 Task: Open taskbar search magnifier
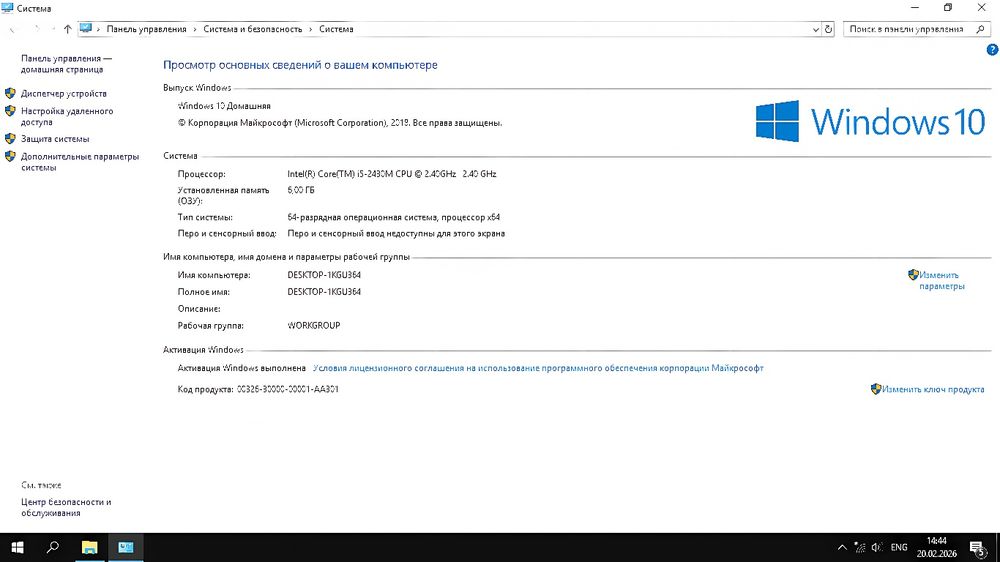click(53, 547)
